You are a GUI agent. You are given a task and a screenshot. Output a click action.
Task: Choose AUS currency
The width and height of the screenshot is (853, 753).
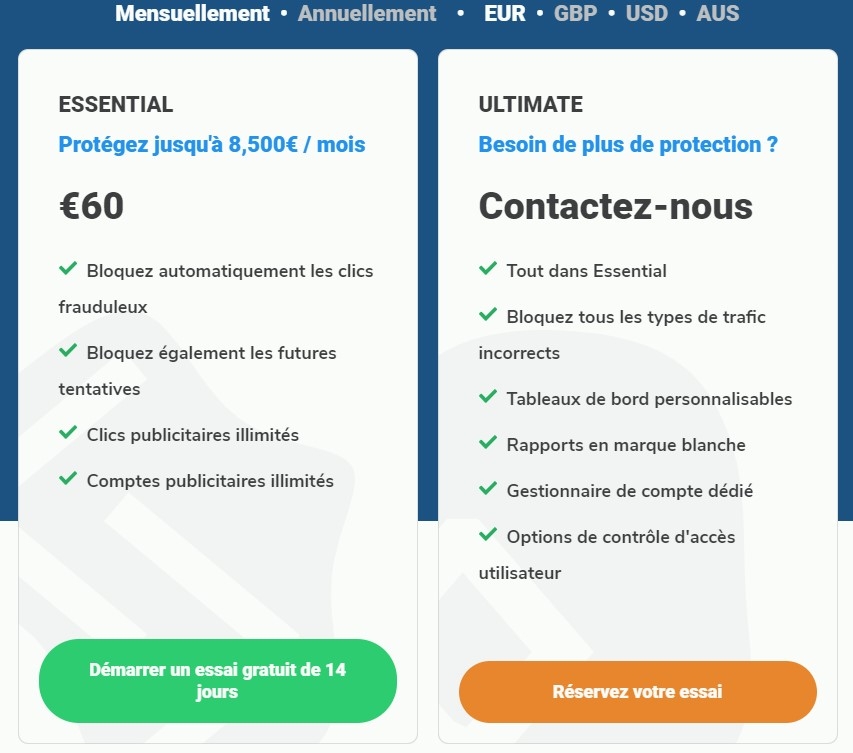718,14
